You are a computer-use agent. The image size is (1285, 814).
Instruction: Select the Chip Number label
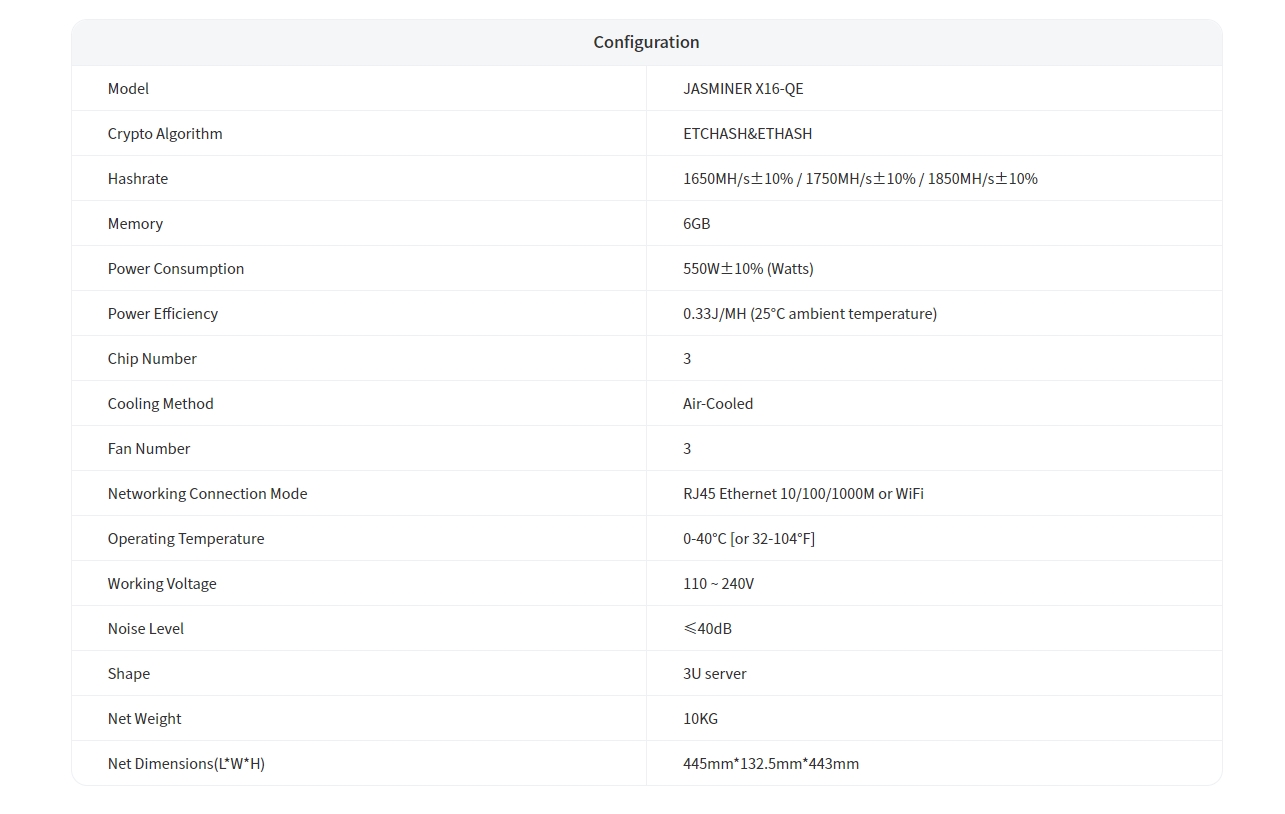(152, 359)
